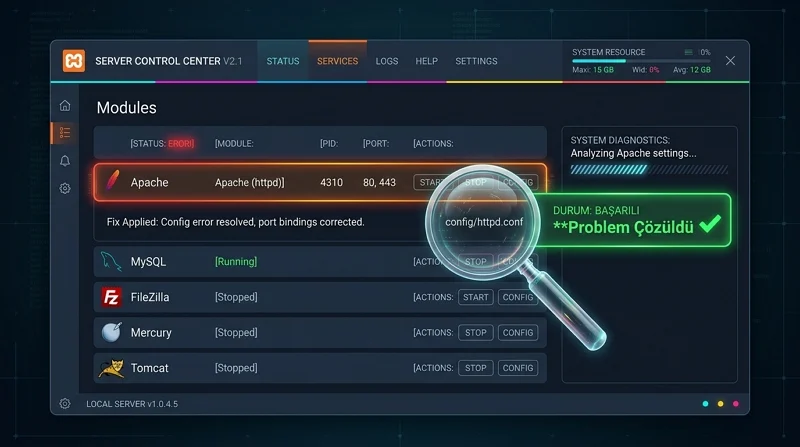
Task: Click STOP button in the Apache row
Action: click(476, 182)
